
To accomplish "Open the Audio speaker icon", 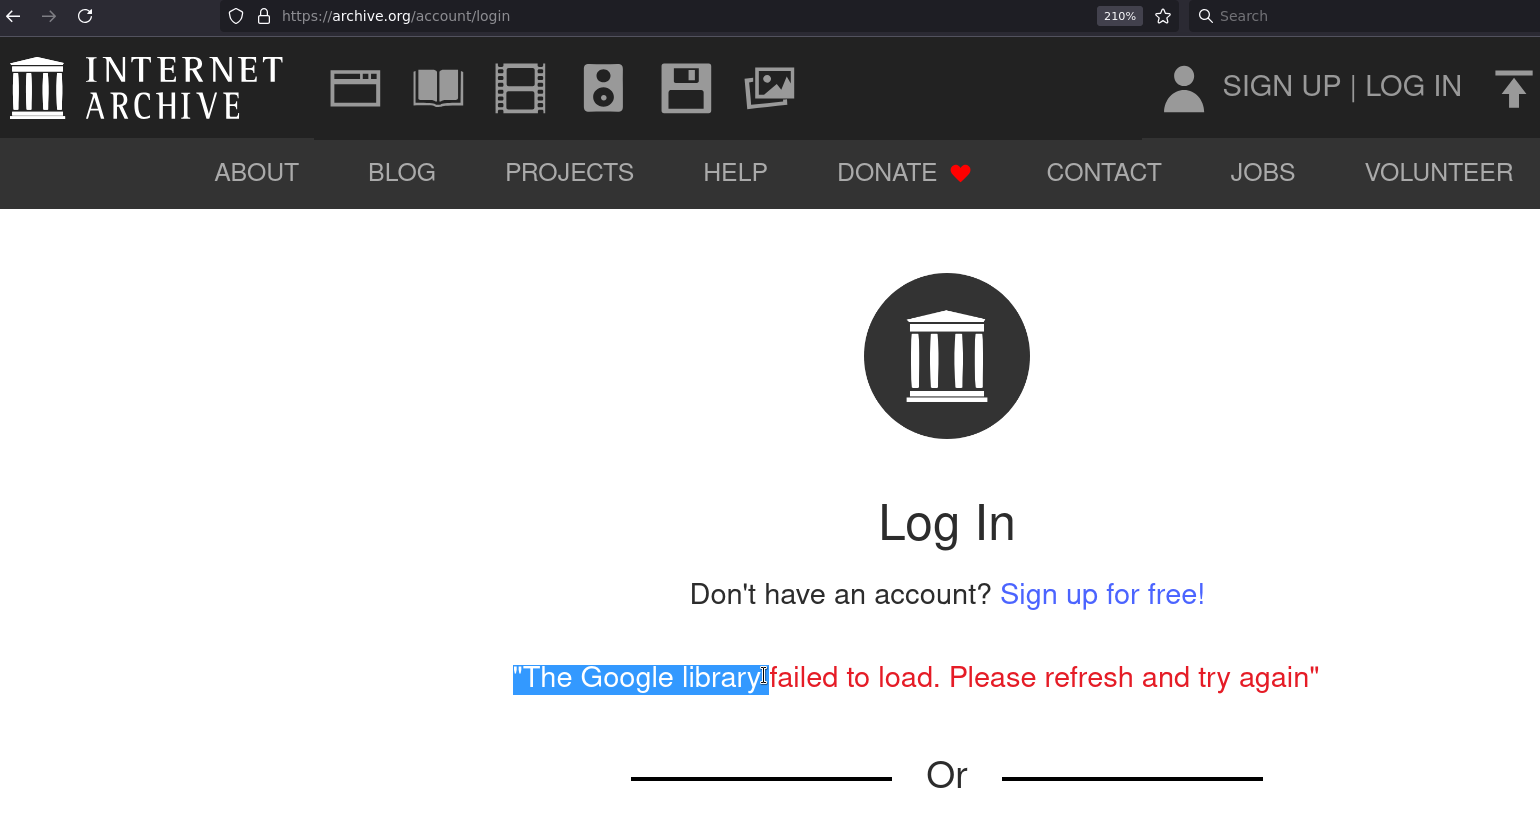I will (603, 88).
